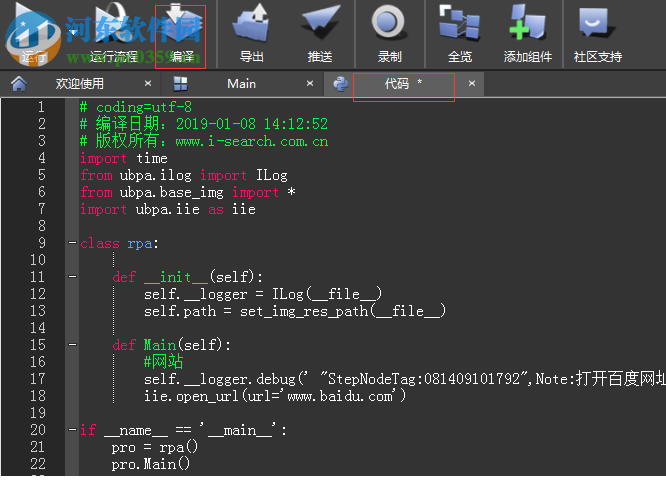This screenshot has height=480, width=666.
Task: Click the 'pro = rpa()' line
Action: 155,447
